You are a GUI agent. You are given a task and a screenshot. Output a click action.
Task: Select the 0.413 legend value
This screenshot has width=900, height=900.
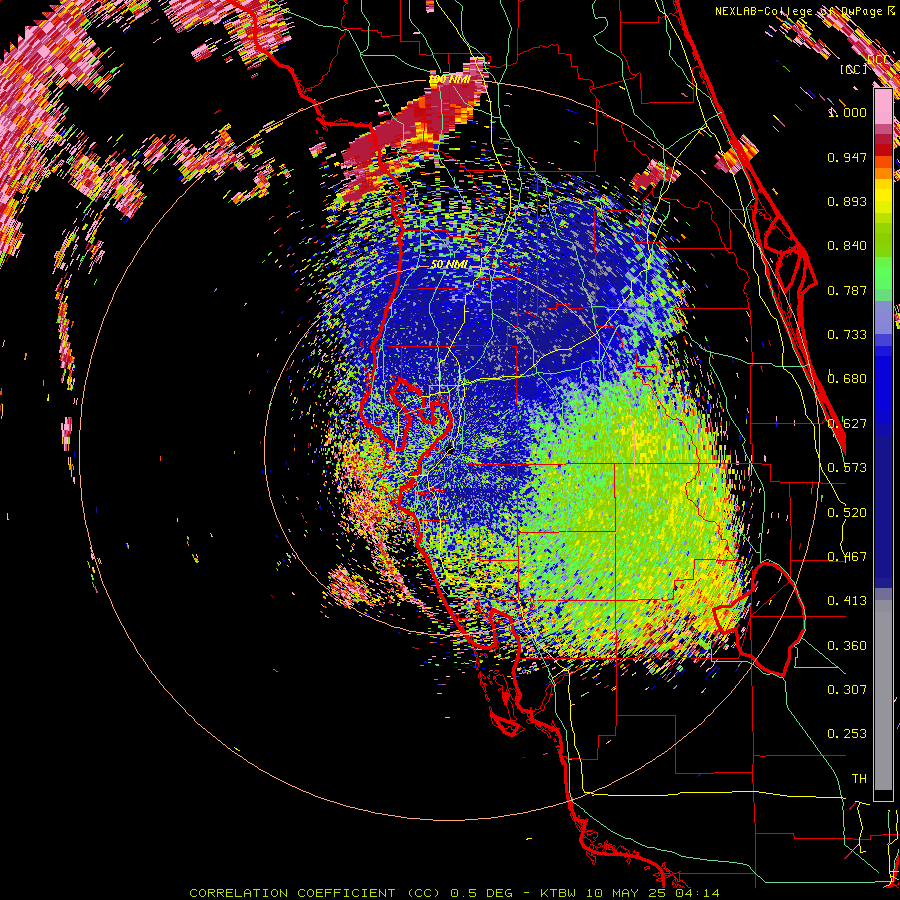tap(847, 601)
